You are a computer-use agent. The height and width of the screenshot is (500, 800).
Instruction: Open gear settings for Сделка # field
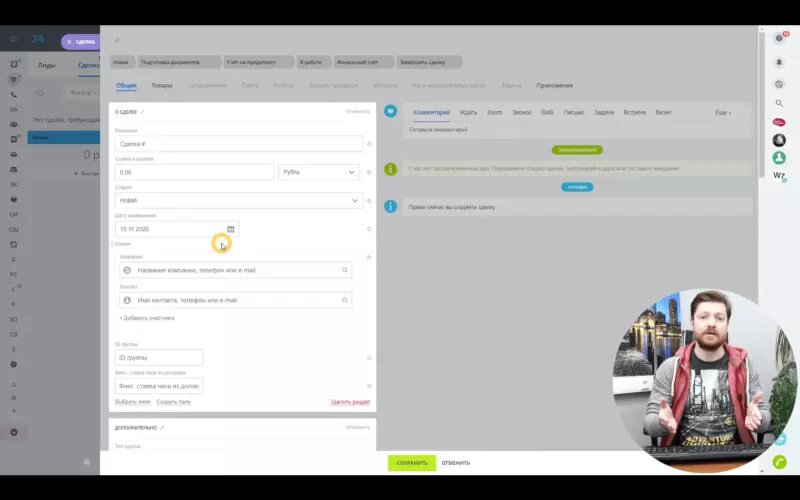(369, 144)
